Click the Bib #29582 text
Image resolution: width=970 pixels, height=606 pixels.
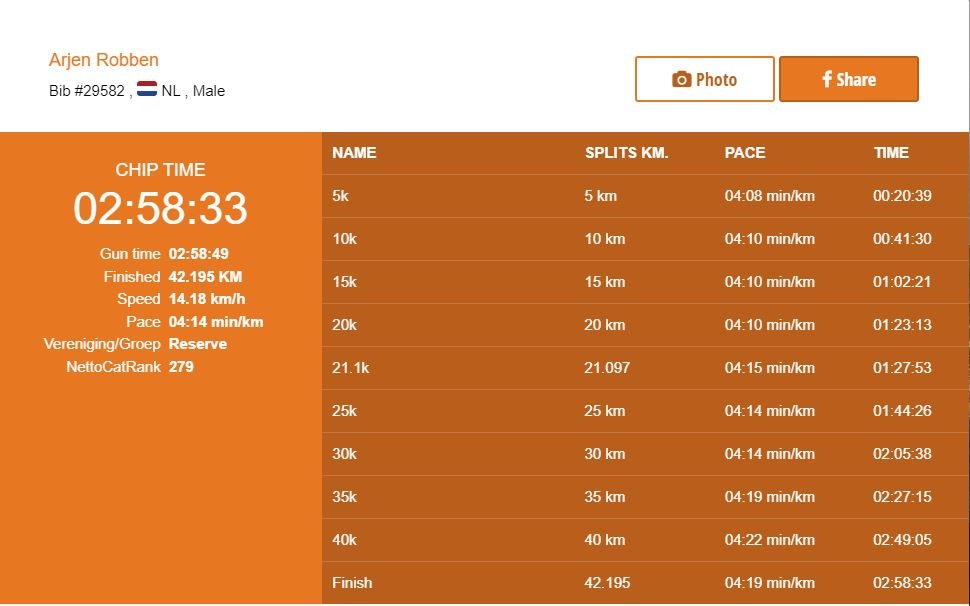coord(92,90)
